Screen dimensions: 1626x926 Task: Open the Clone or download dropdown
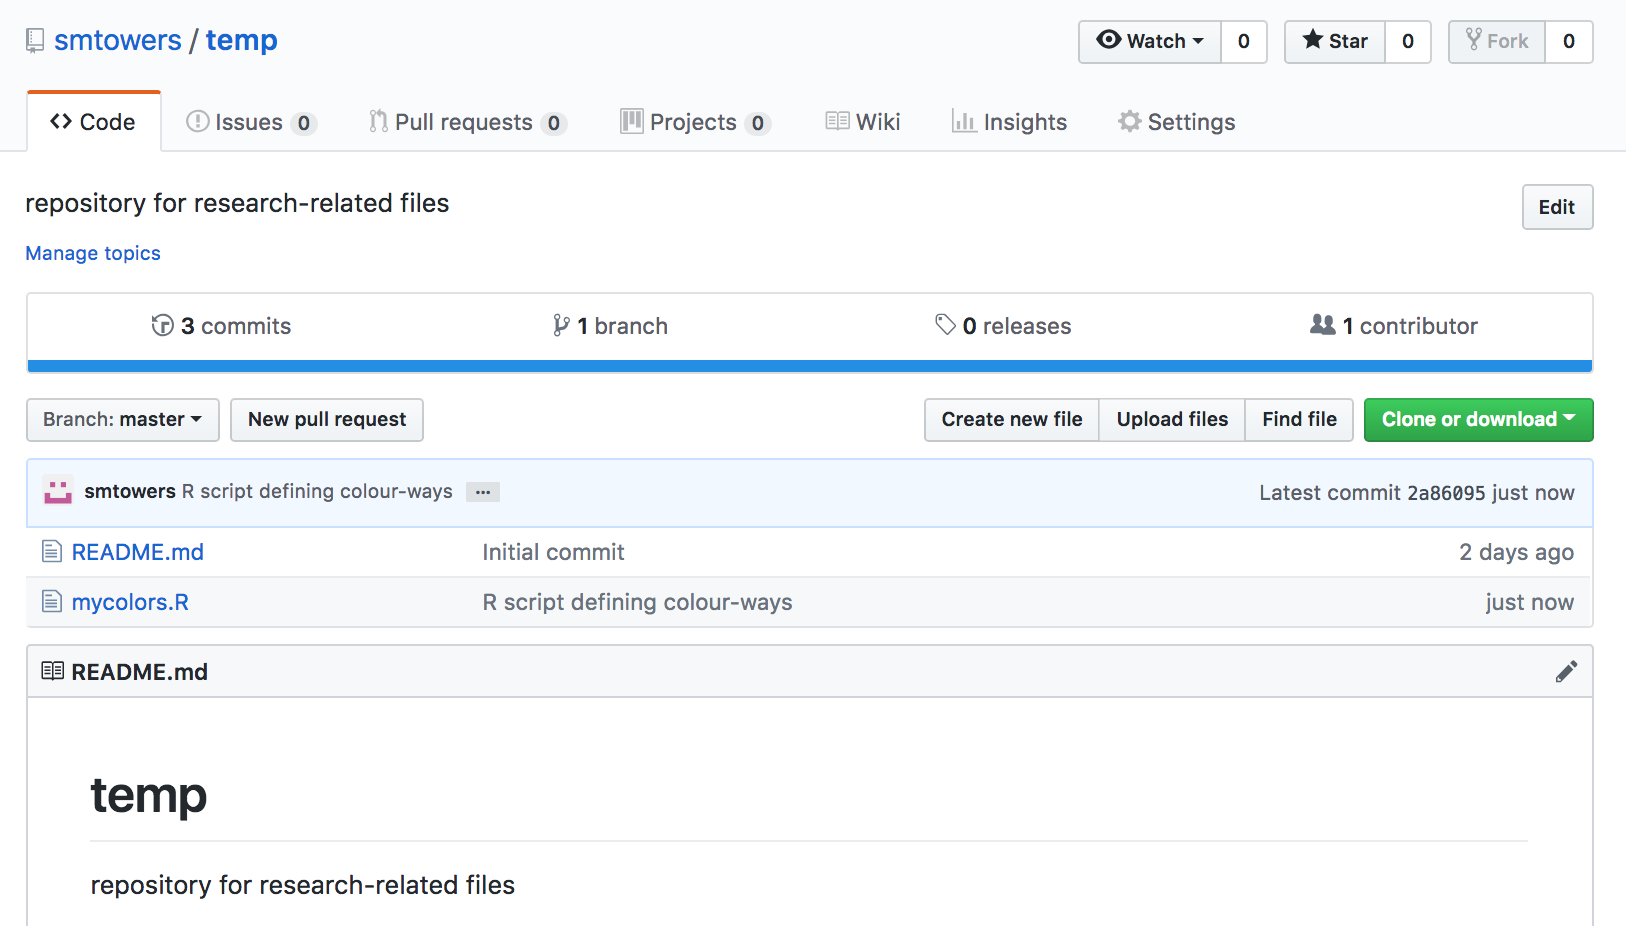1478,420
